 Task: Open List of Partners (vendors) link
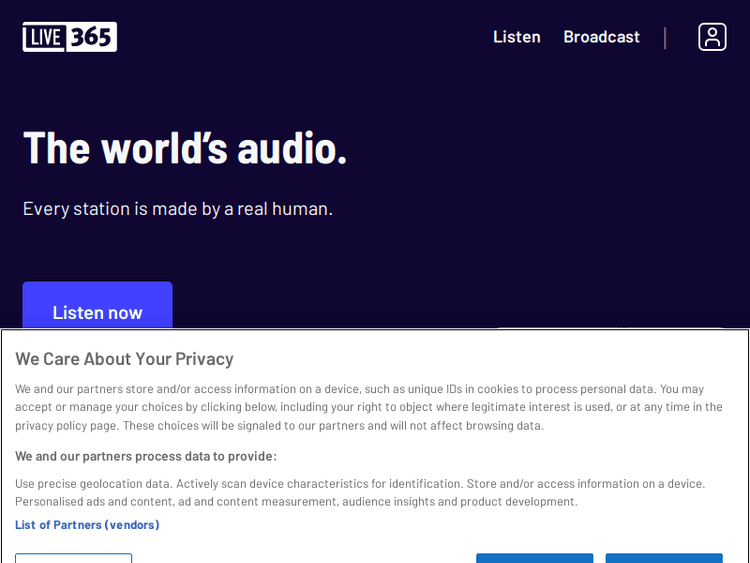pos(87,524)
